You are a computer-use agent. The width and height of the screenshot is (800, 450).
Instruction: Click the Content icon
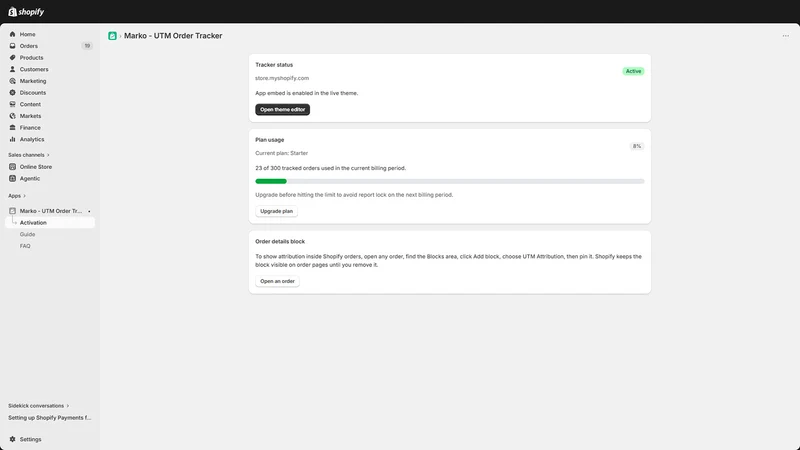point(12,104)
